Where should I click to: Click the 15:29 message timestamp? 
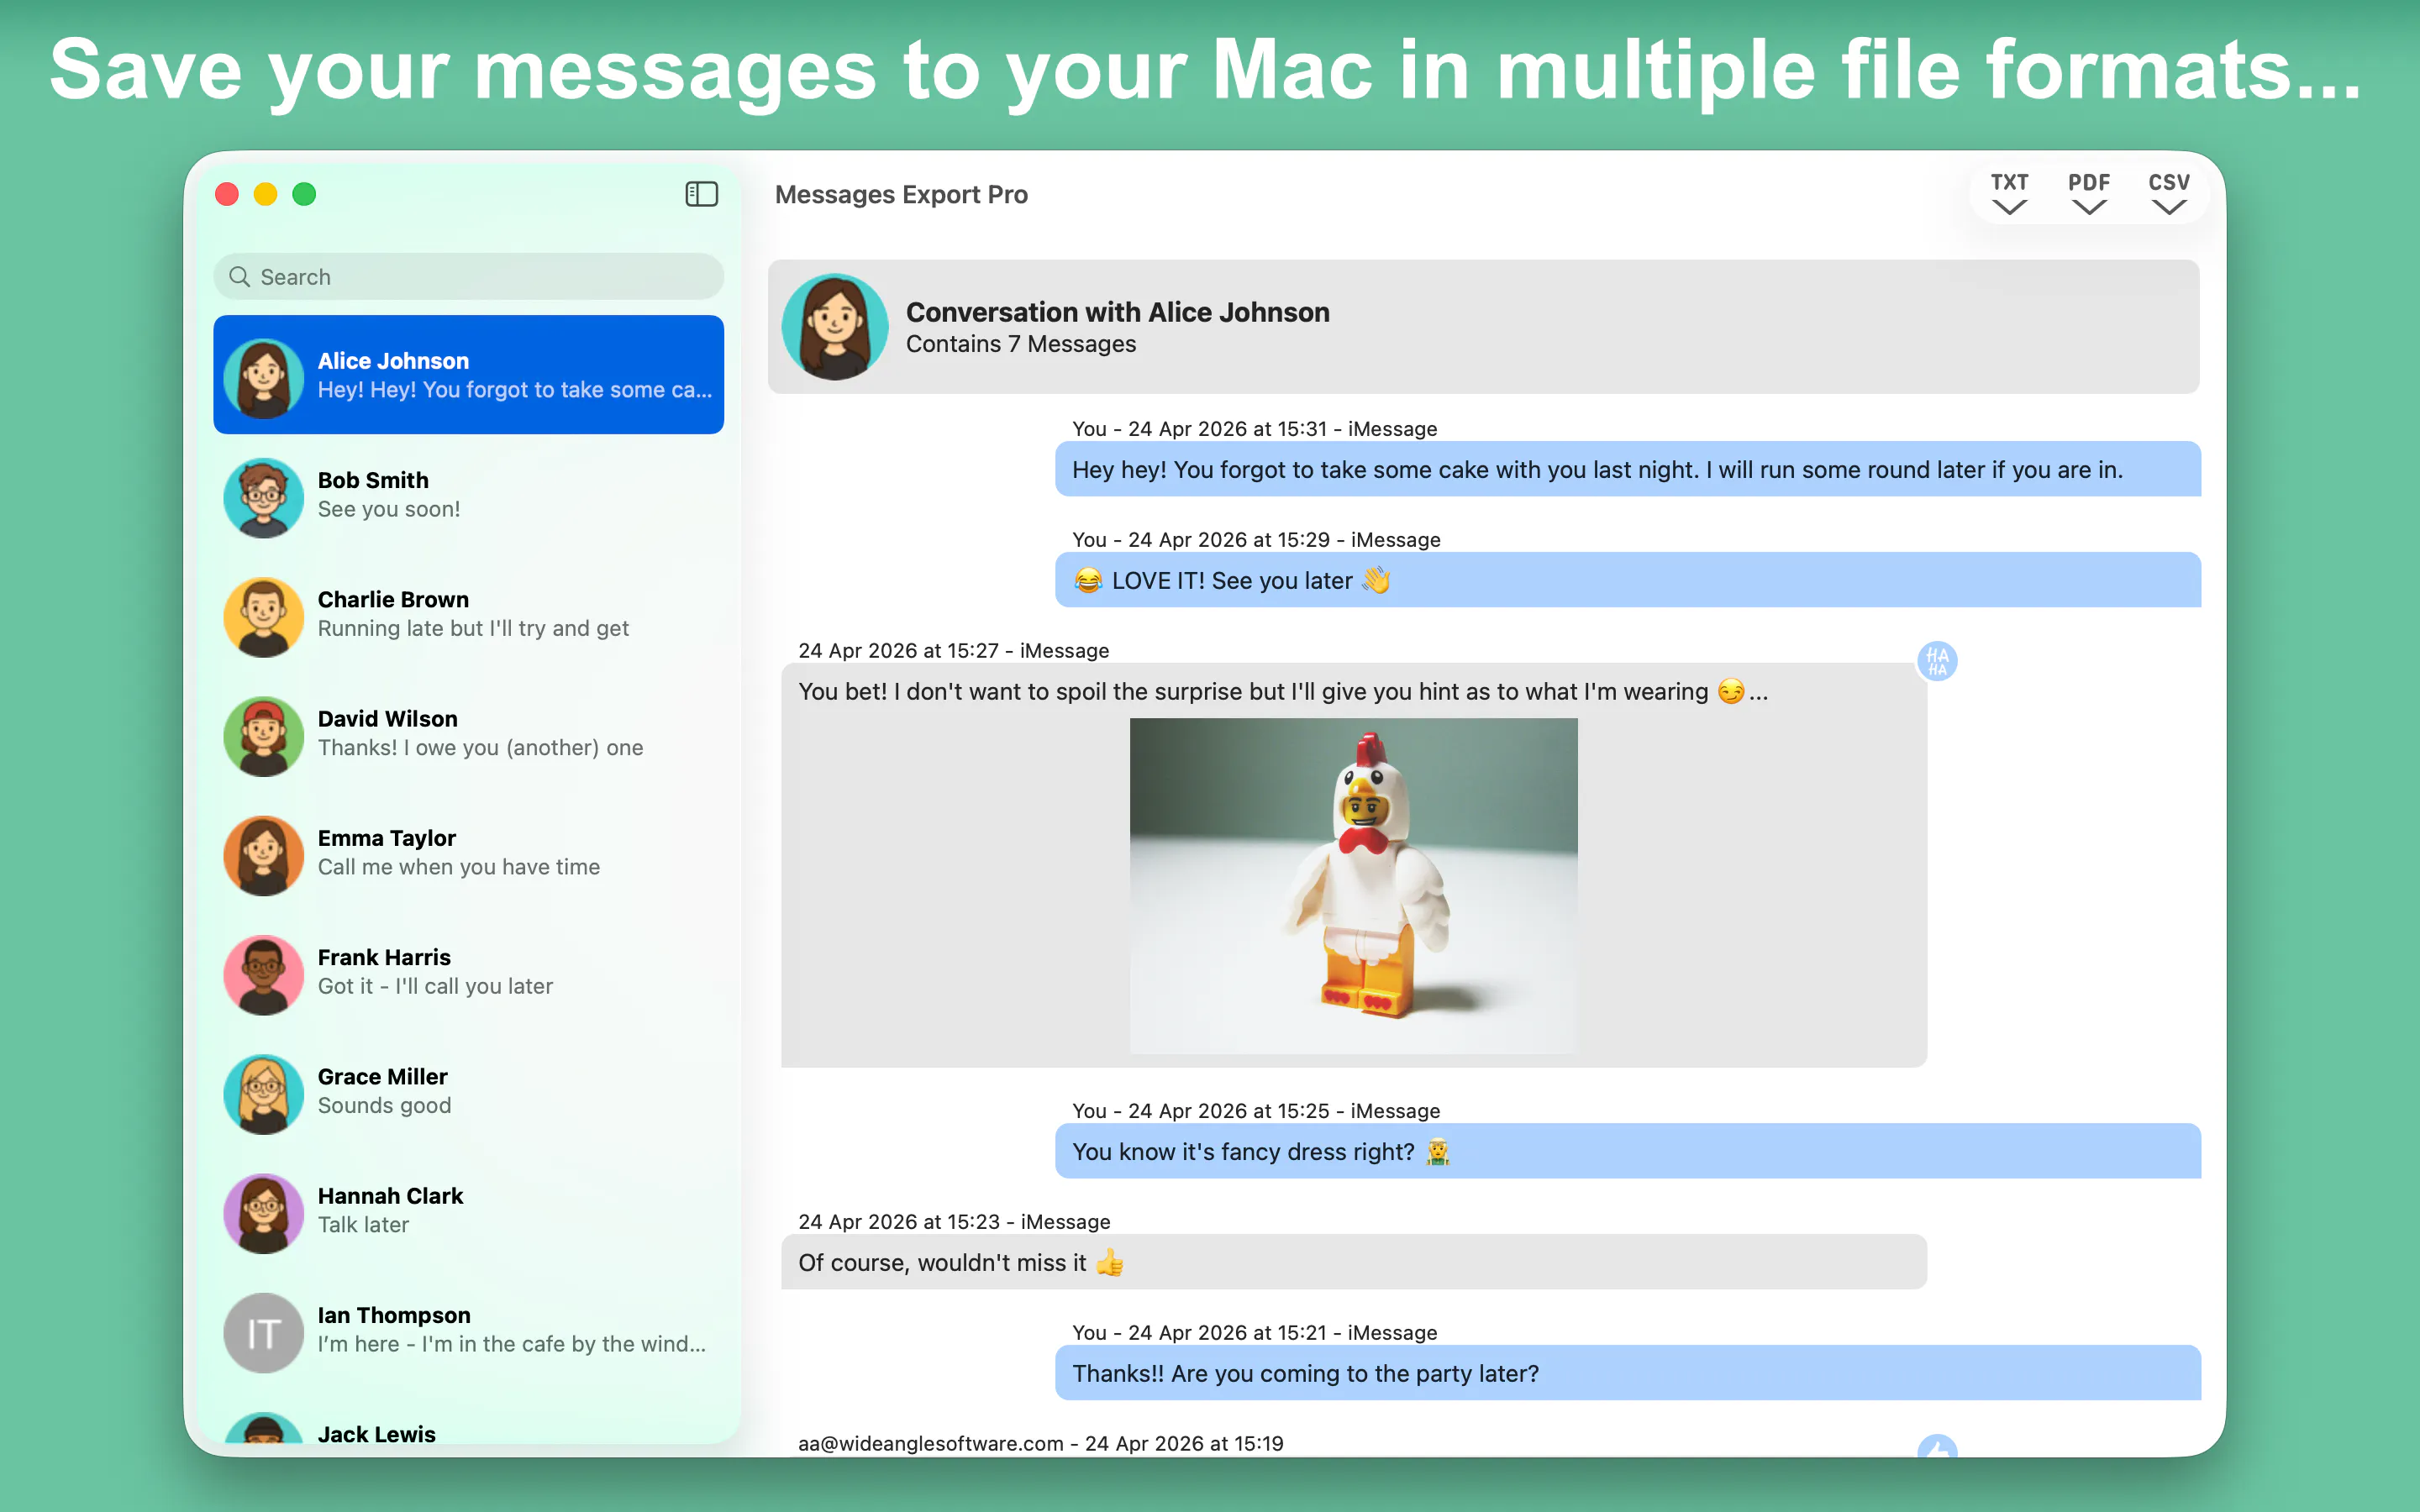[1256, 540]
